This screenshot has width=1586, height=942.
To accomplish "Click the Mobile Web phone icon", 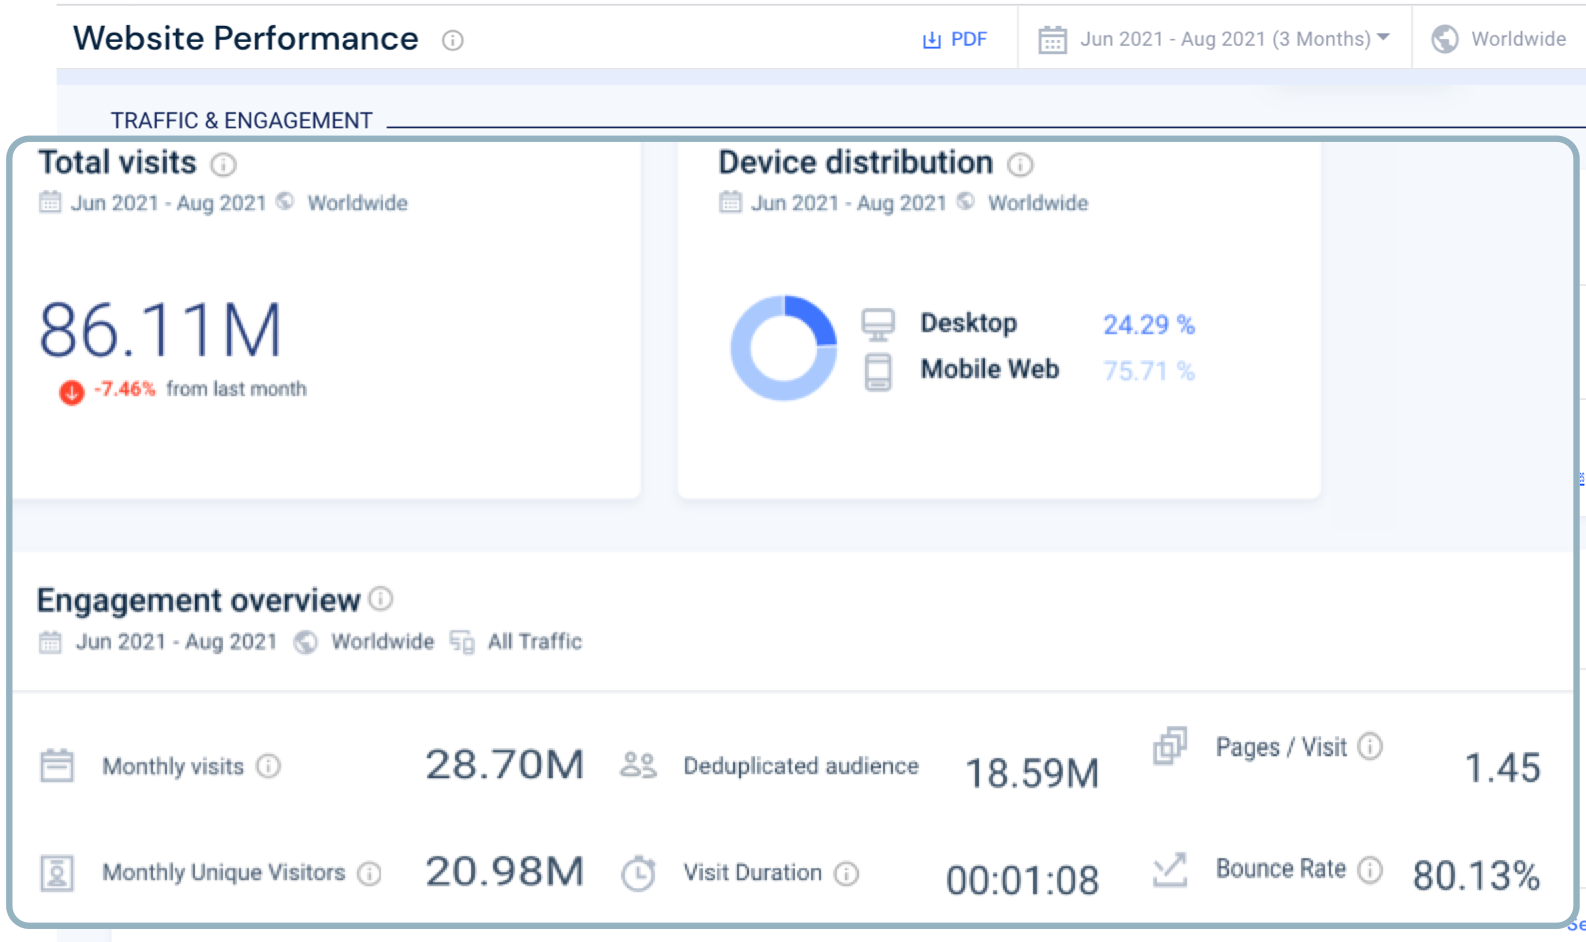I will point(878,371).
